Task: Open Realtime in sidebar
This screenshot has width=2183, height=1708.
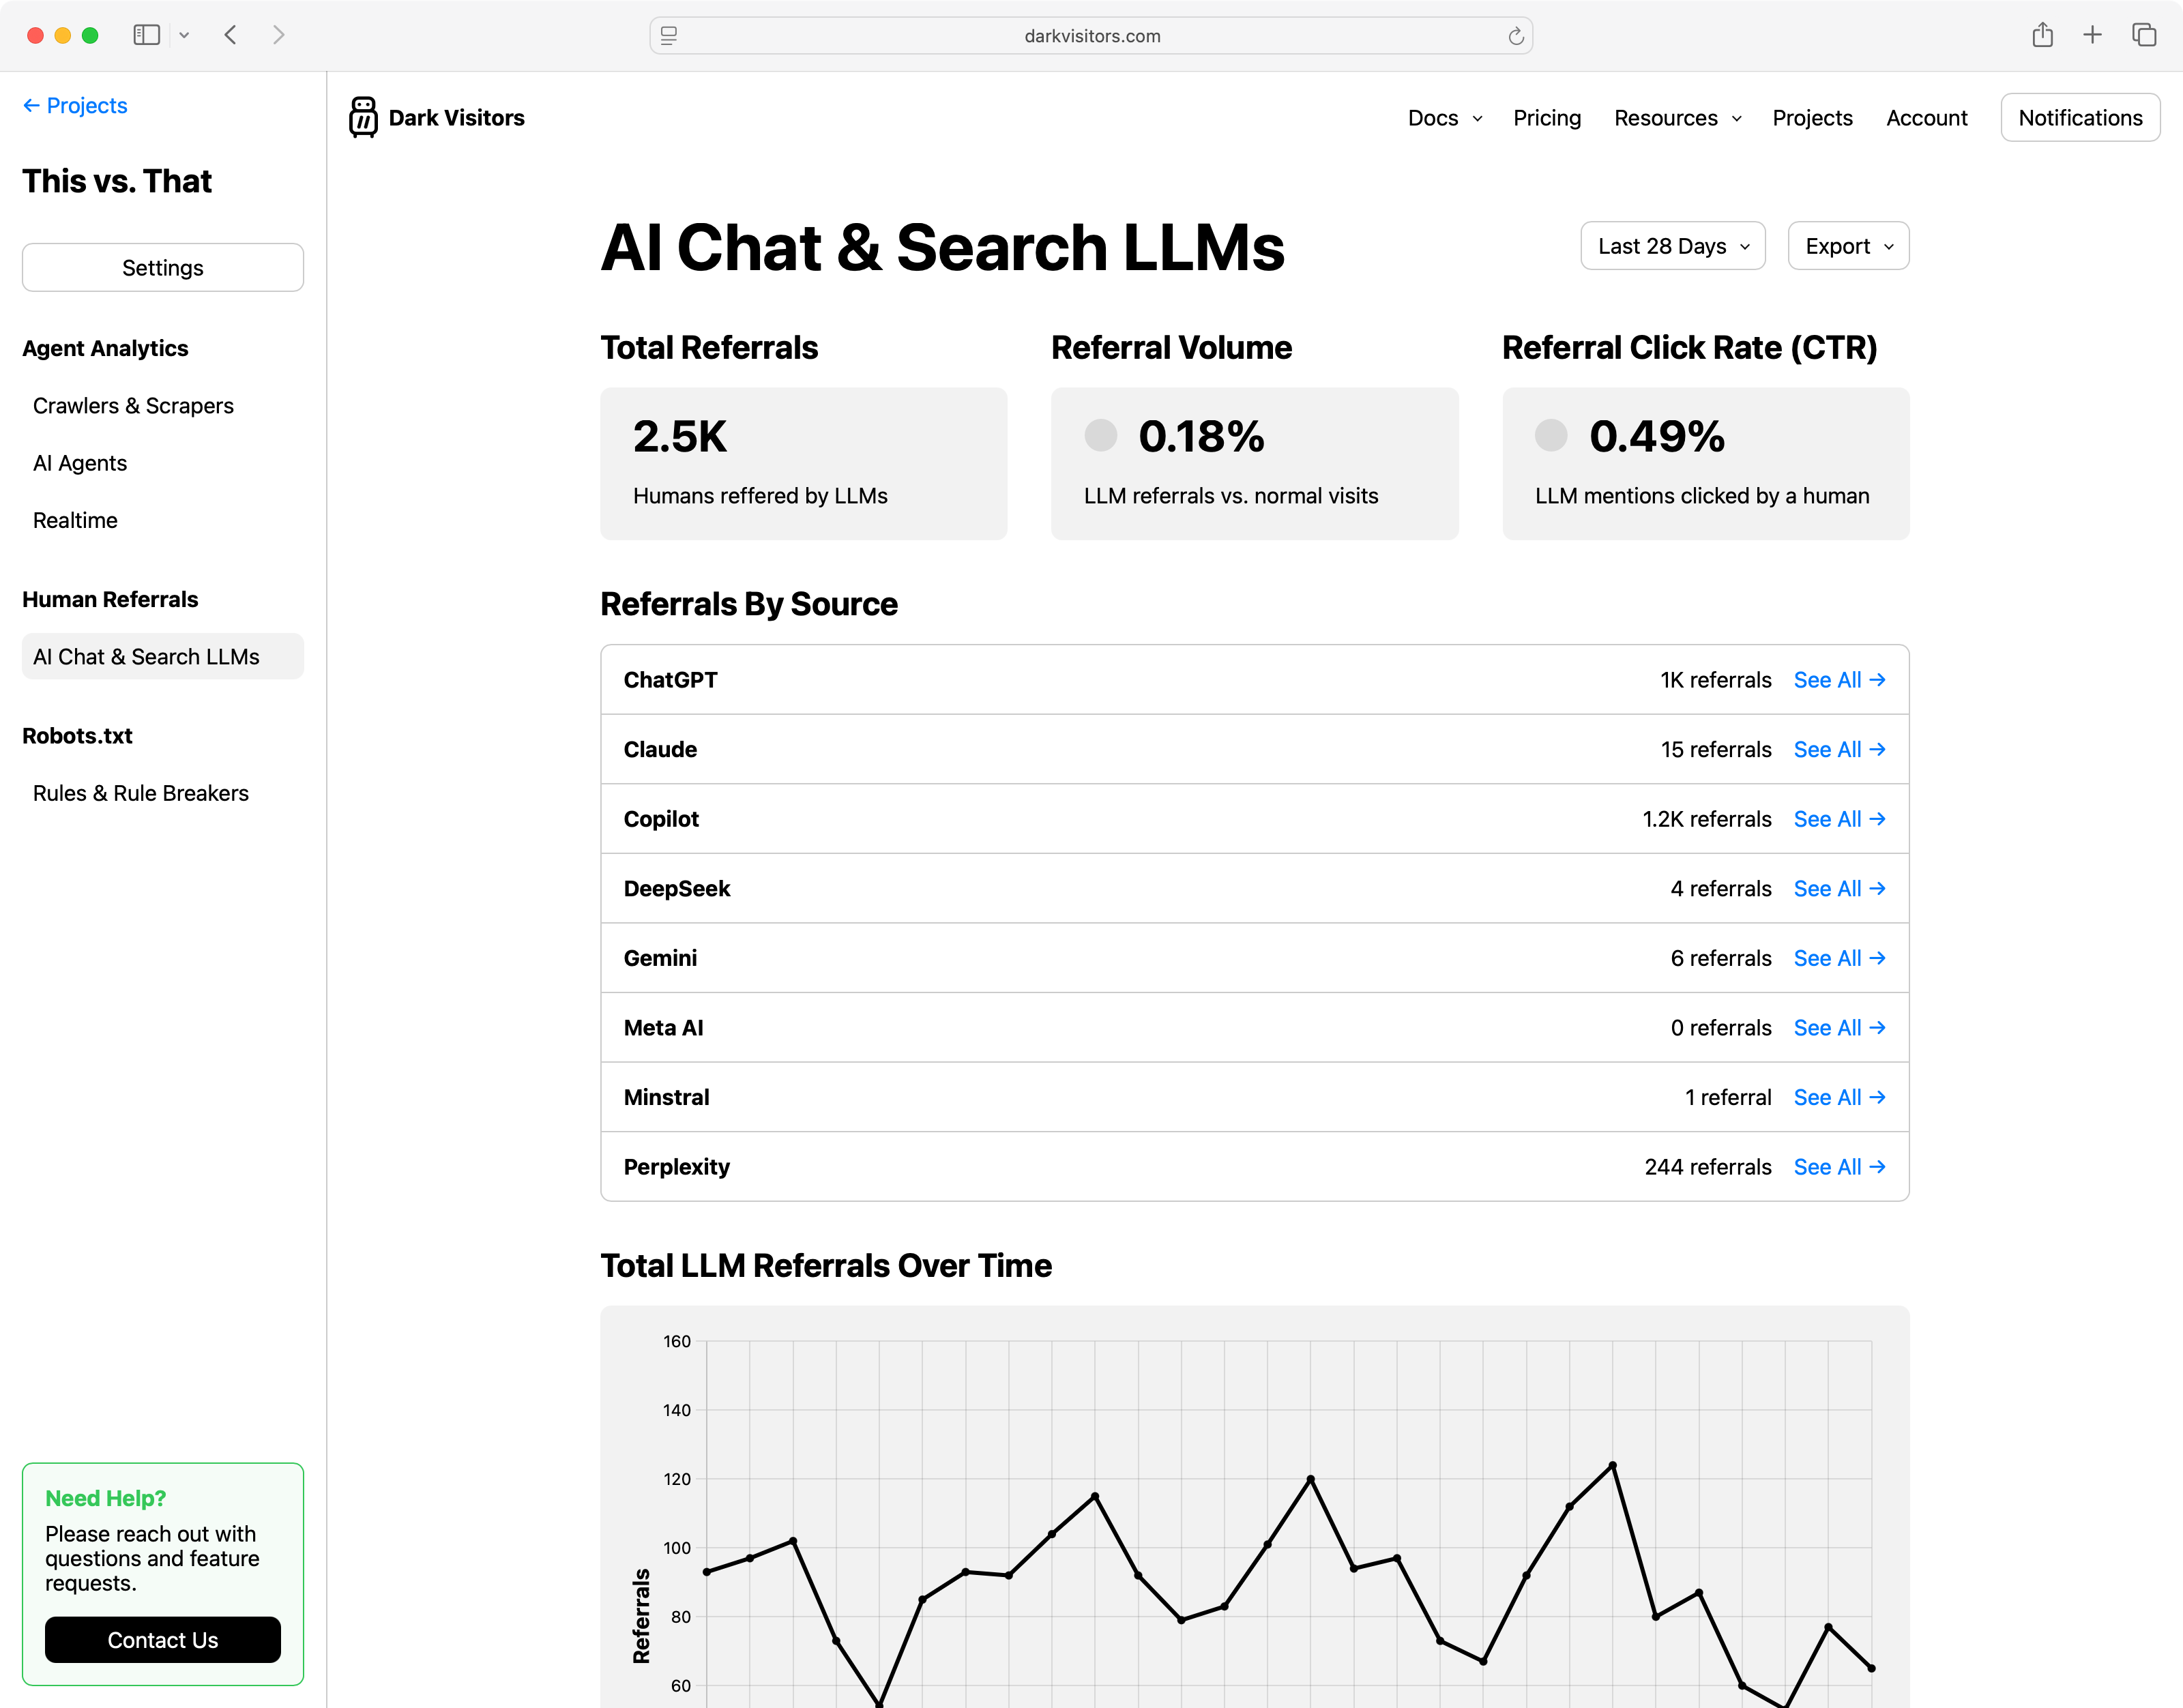Action: [x=75, y=520]
